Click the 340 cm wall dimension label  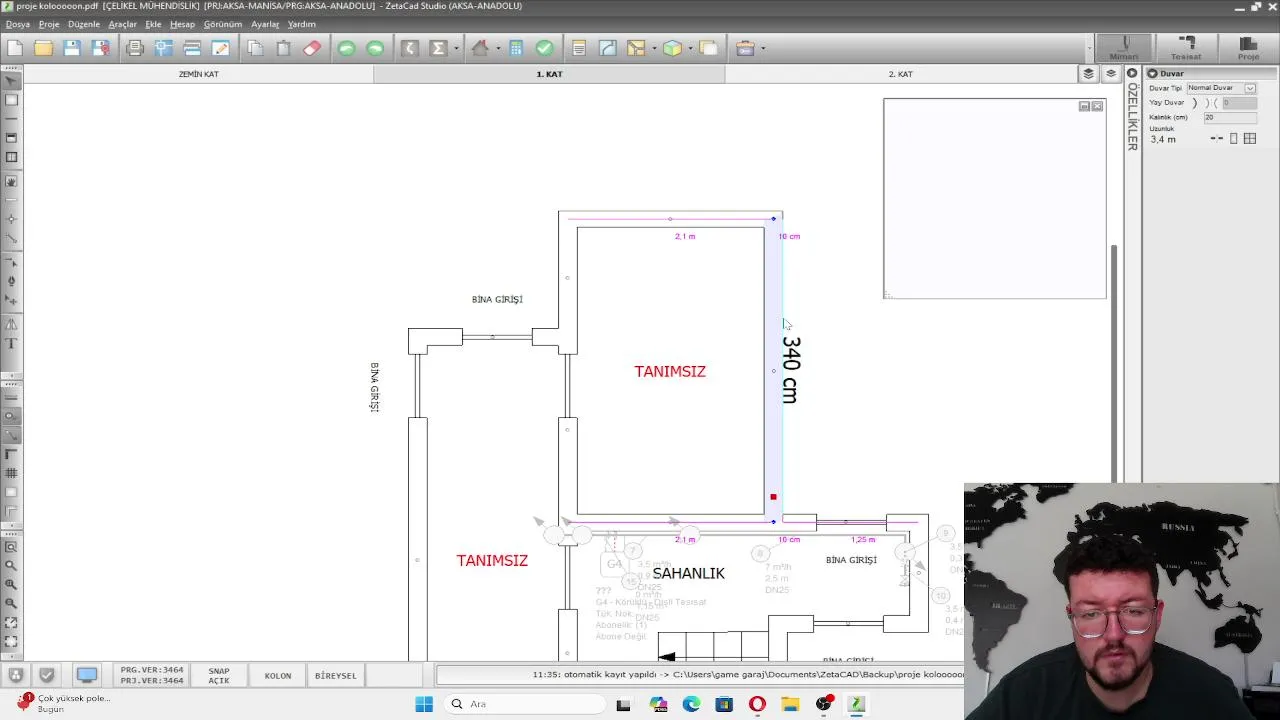click(790, 369)
